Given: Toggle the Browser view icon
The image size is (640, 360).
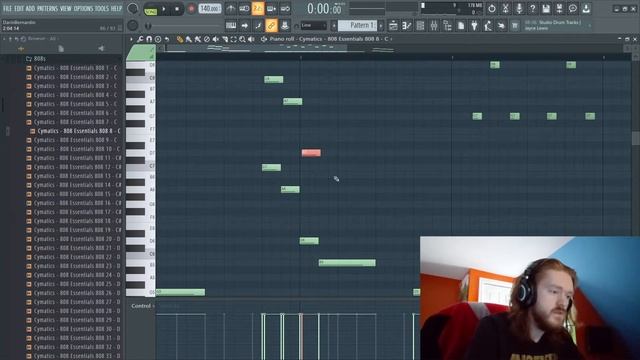Looking at the screenshot, I should (447, 26).
